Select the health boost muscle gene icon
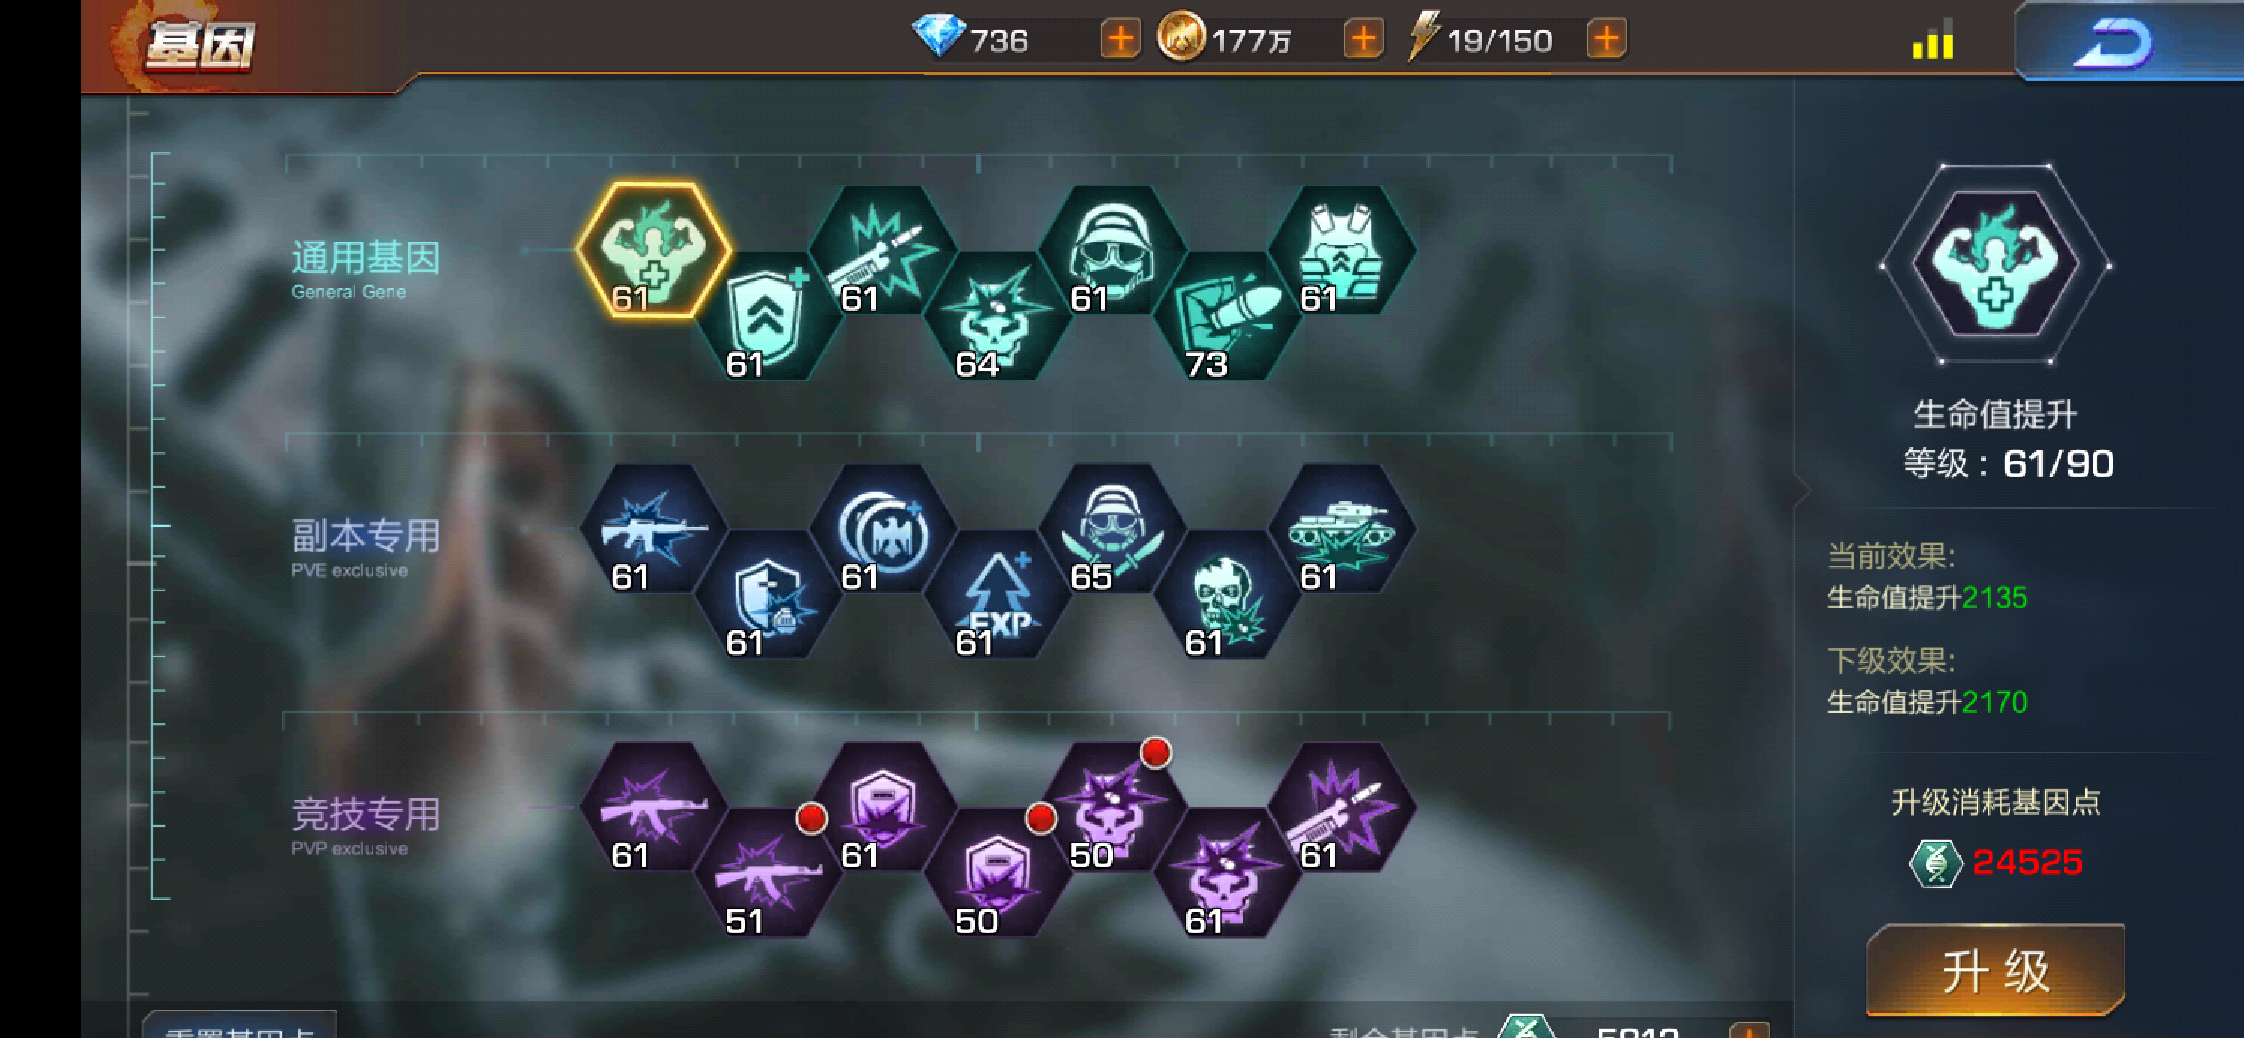 coord(654,250)
